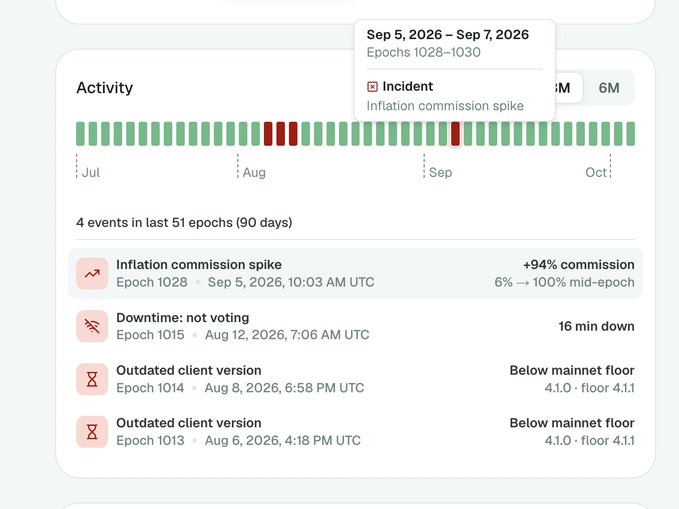The height and width of the screenshot is (509, 679).
Task: Click the 'Aug 6, 2026, 4:18 PM UTC' timestamp
Action: click(x=283, y=441)
